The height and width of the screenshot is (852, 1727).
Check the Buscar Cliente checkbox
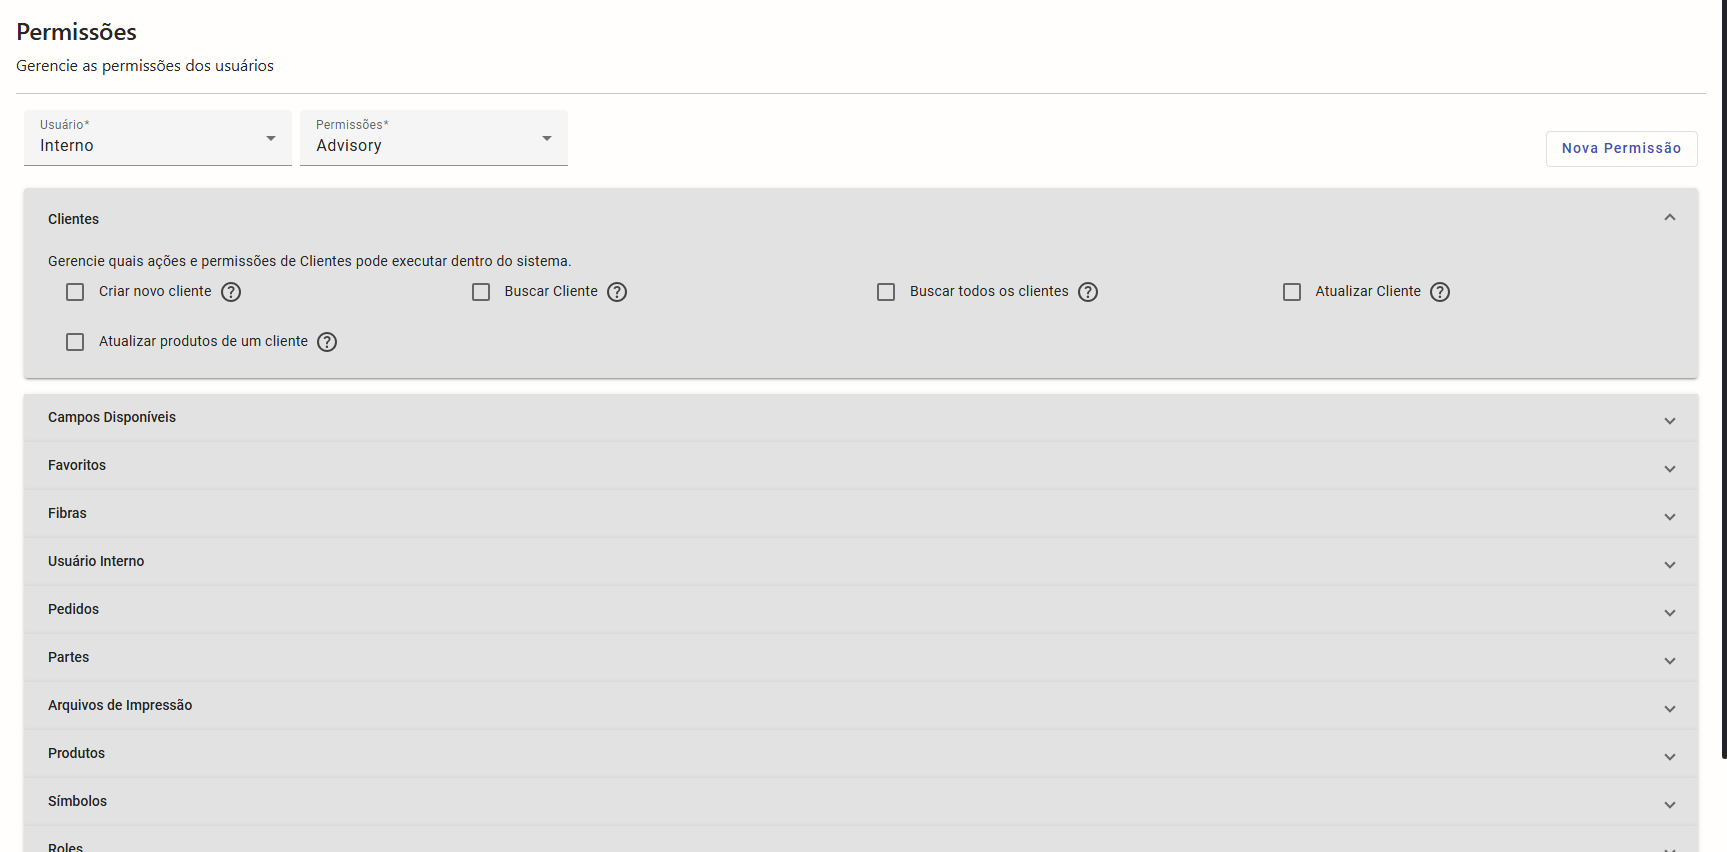(481, 292)
